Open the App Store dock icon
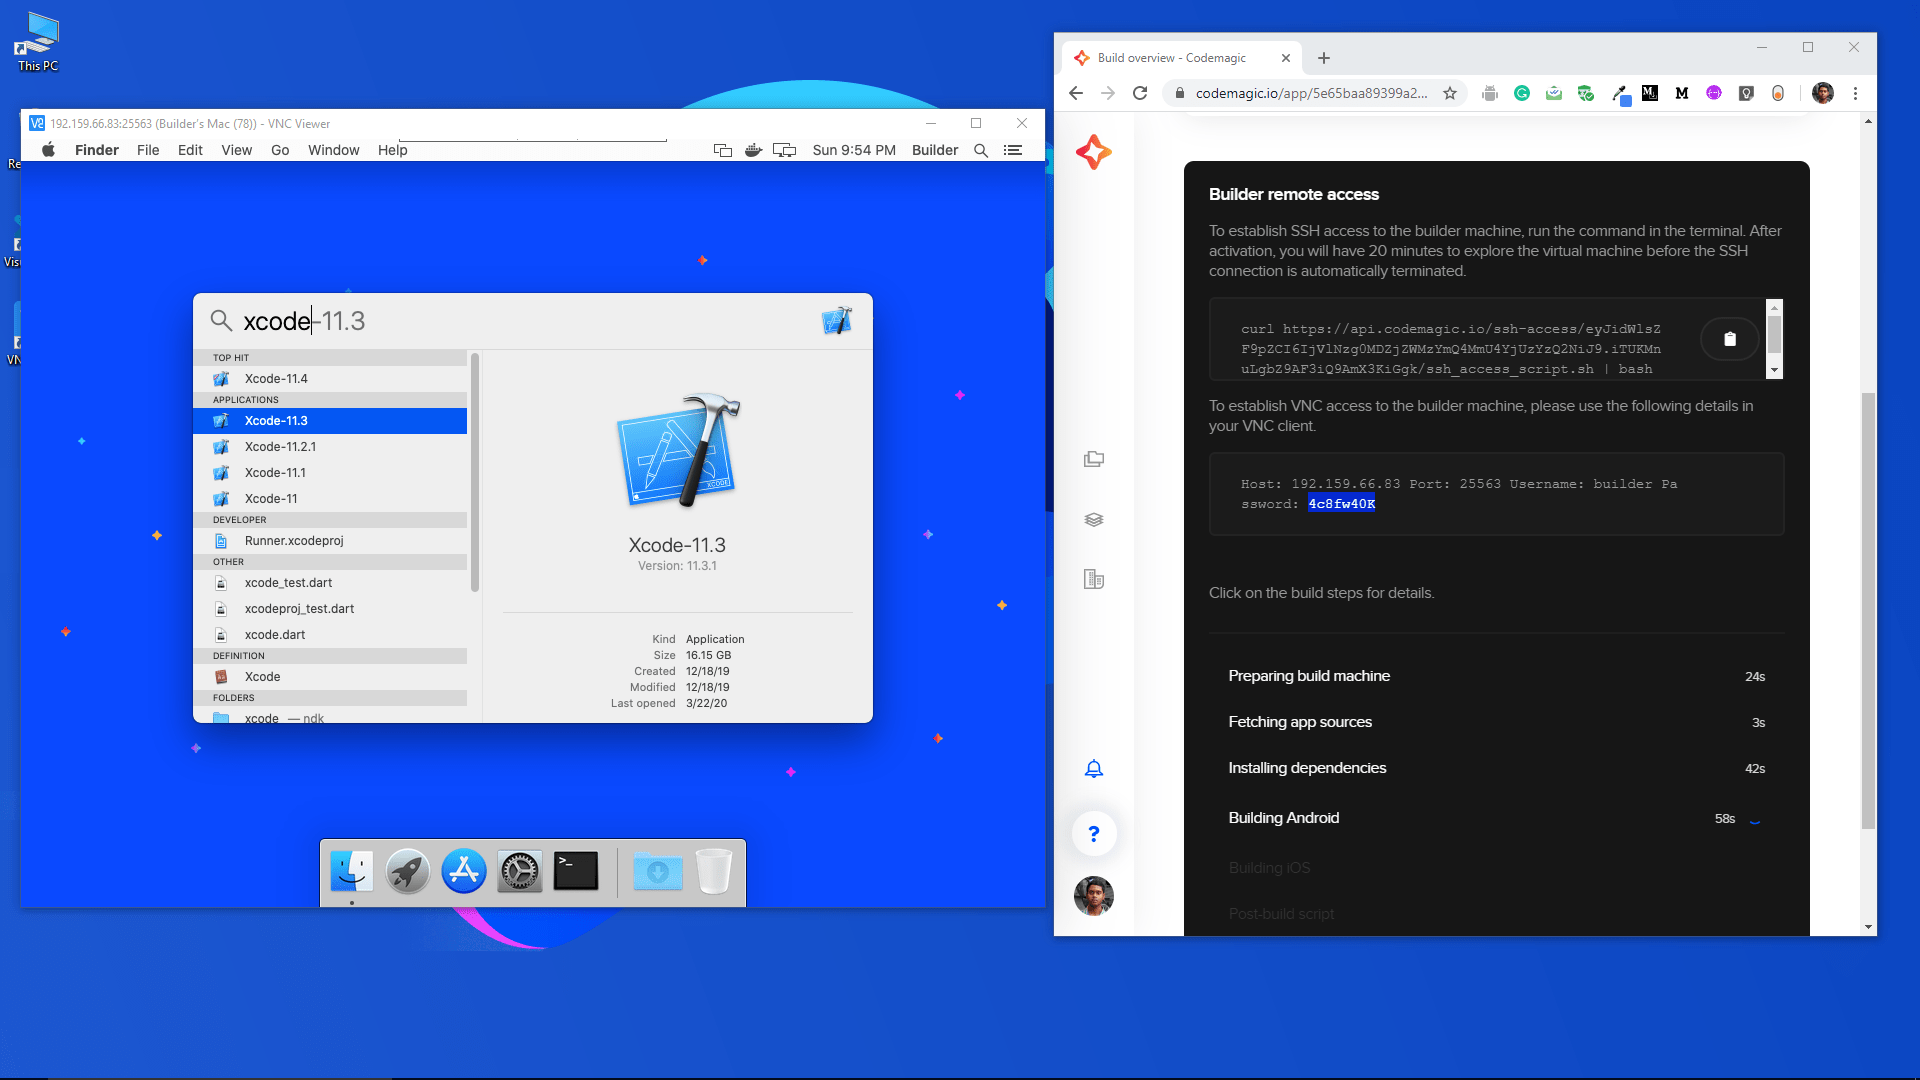This screenshot has height=1080, width=1920. (464, 872)
